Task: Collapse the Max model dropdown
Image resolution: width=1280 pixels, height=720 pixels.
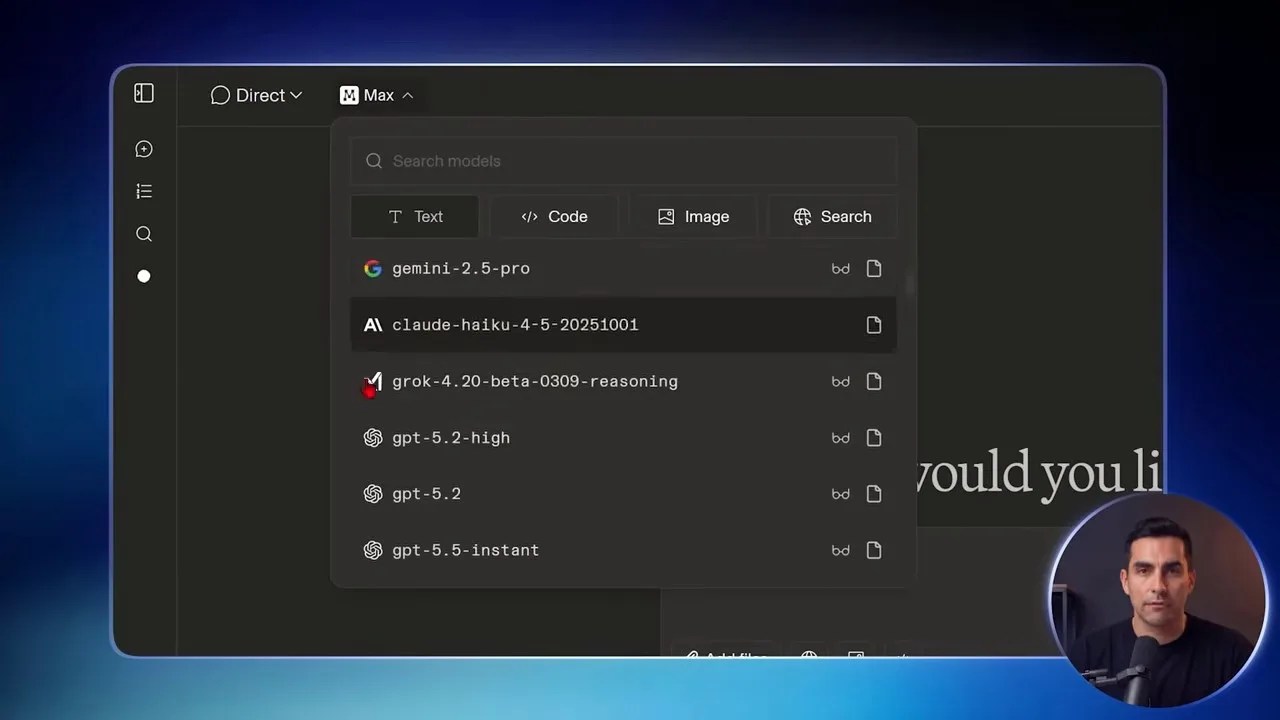Action: click(x=377, y=95)
